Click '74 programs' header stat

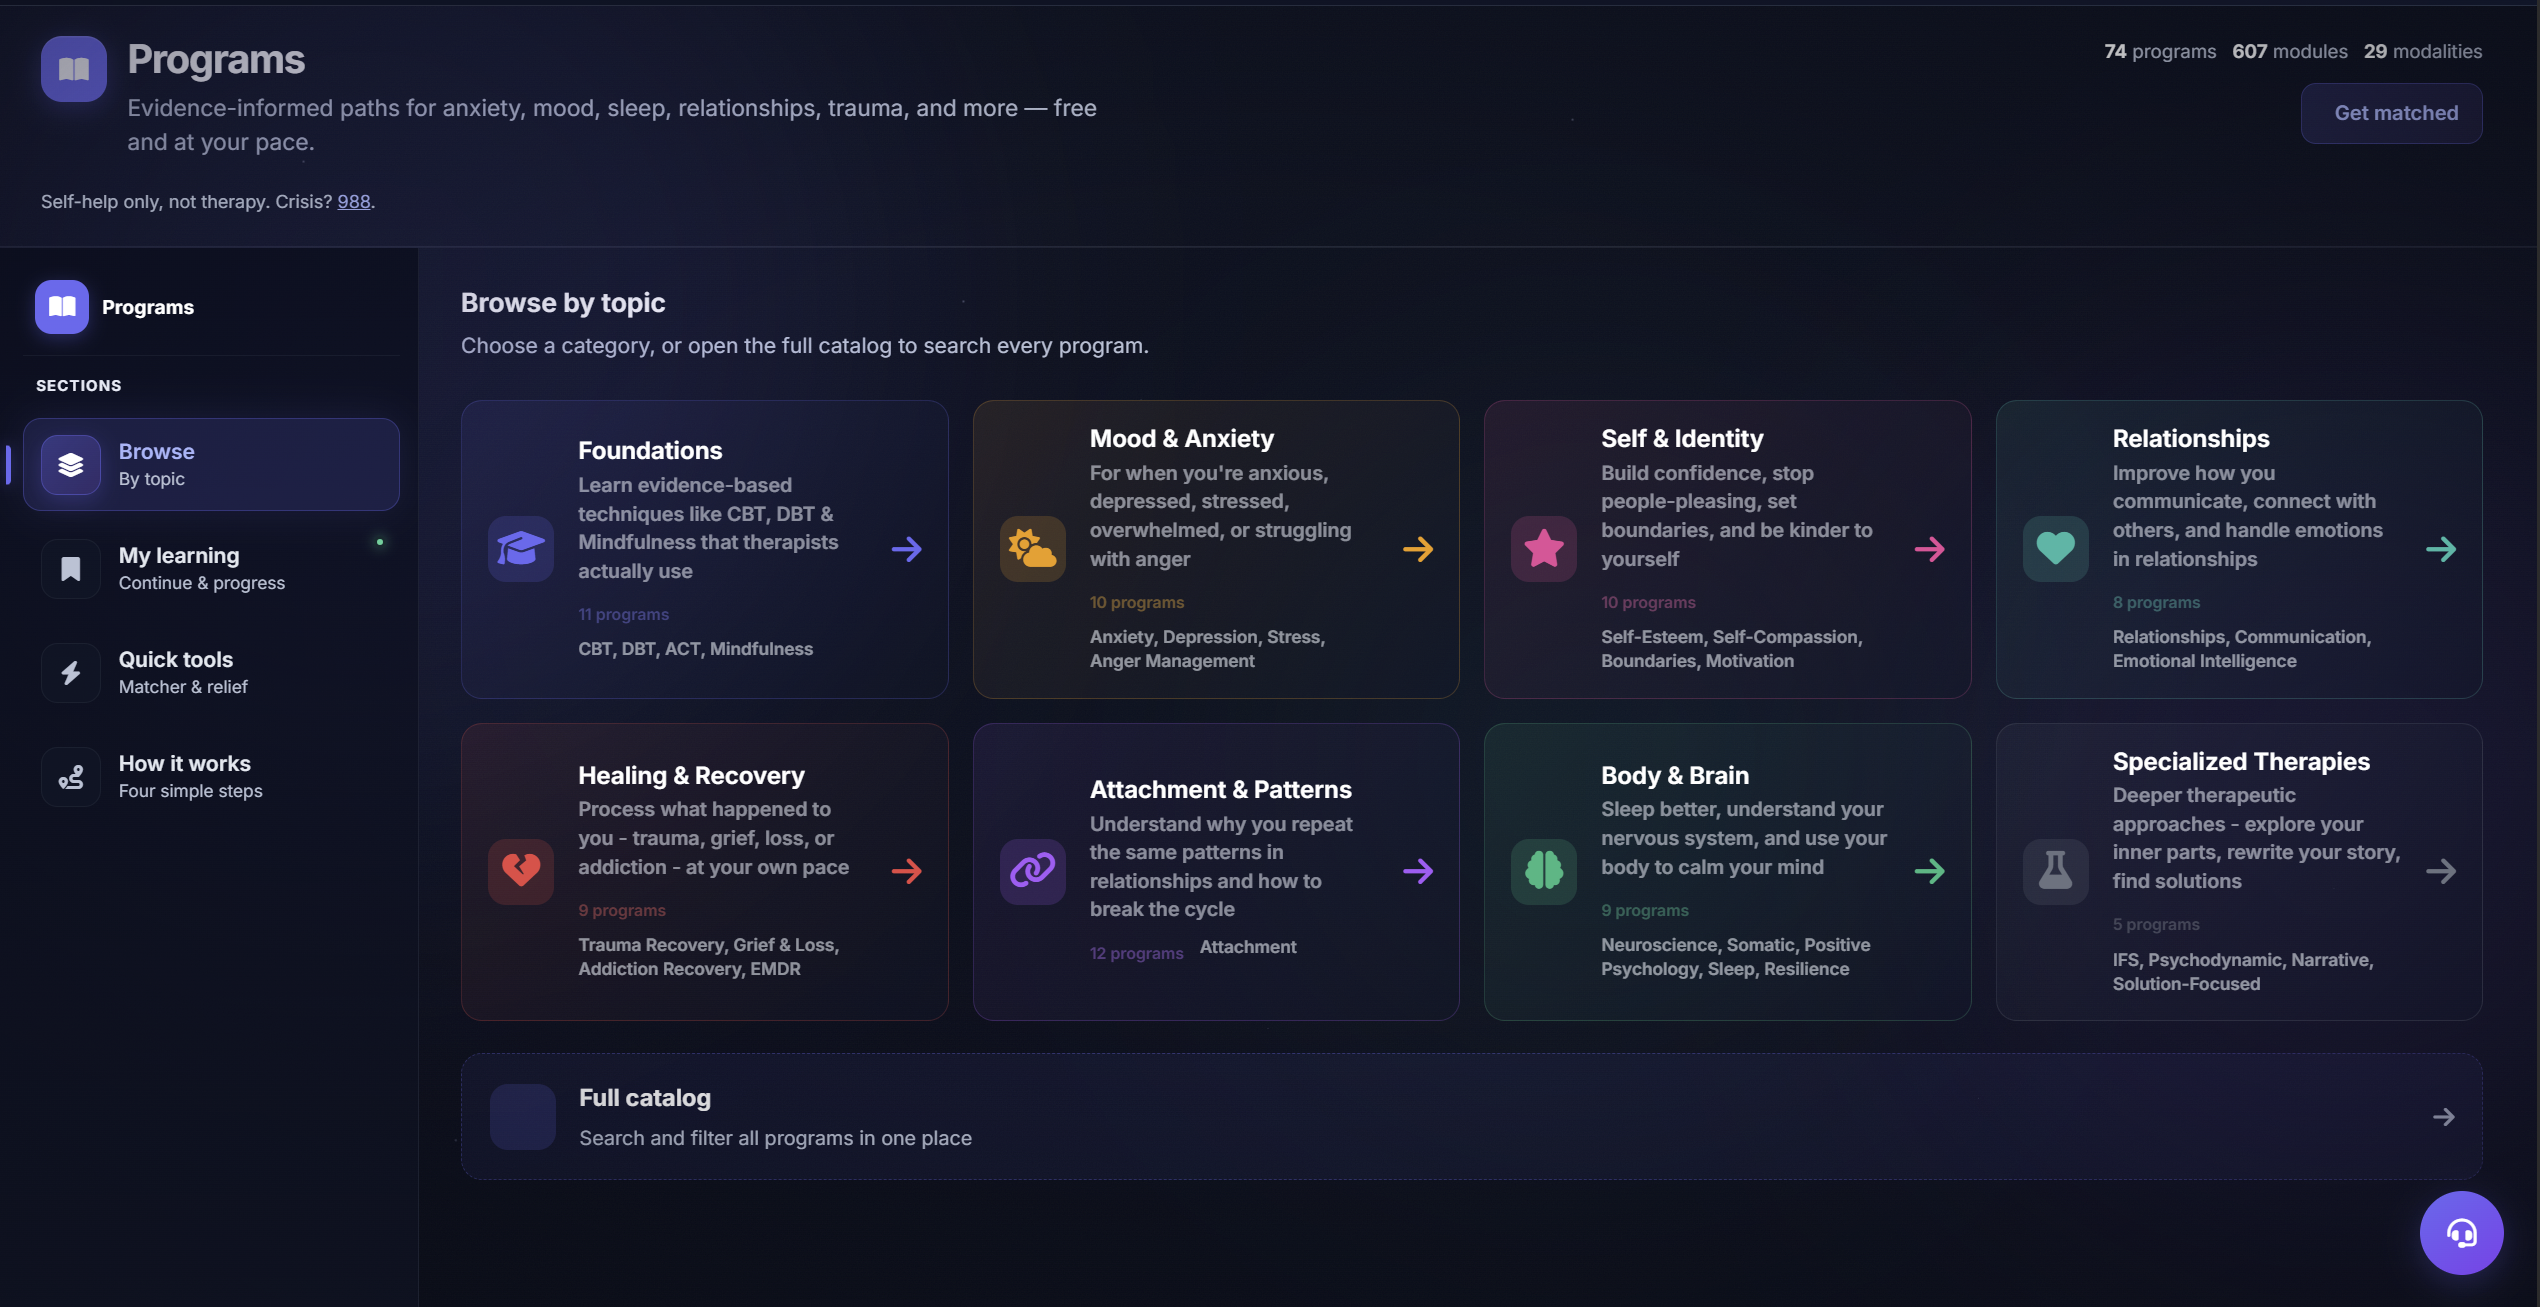[x=2160, y=52]
